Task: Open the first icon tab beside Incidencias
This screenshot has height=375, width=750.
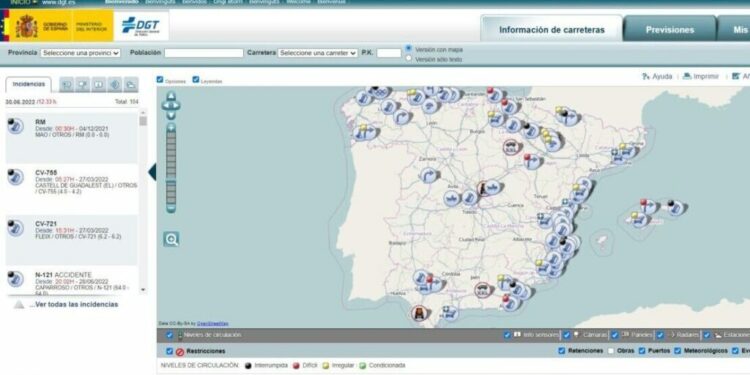Action: point(67,85)
